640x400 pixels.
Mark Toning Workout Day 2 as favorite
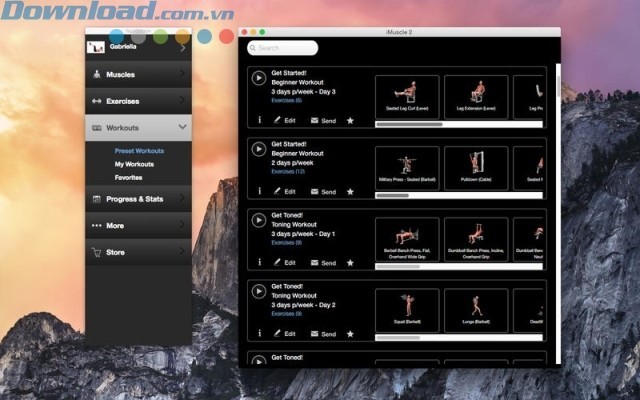(350, 333)
